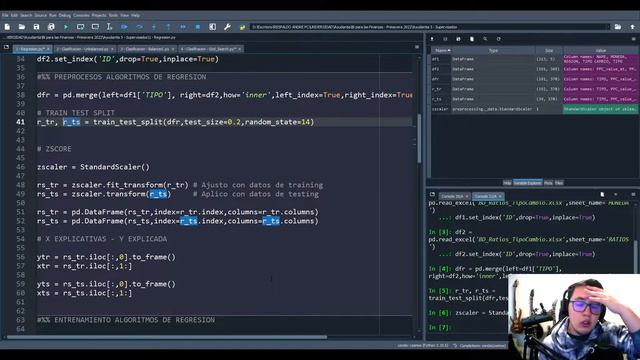
Task: Show the Variable Explorer pane tab
Action: (527, 183)
